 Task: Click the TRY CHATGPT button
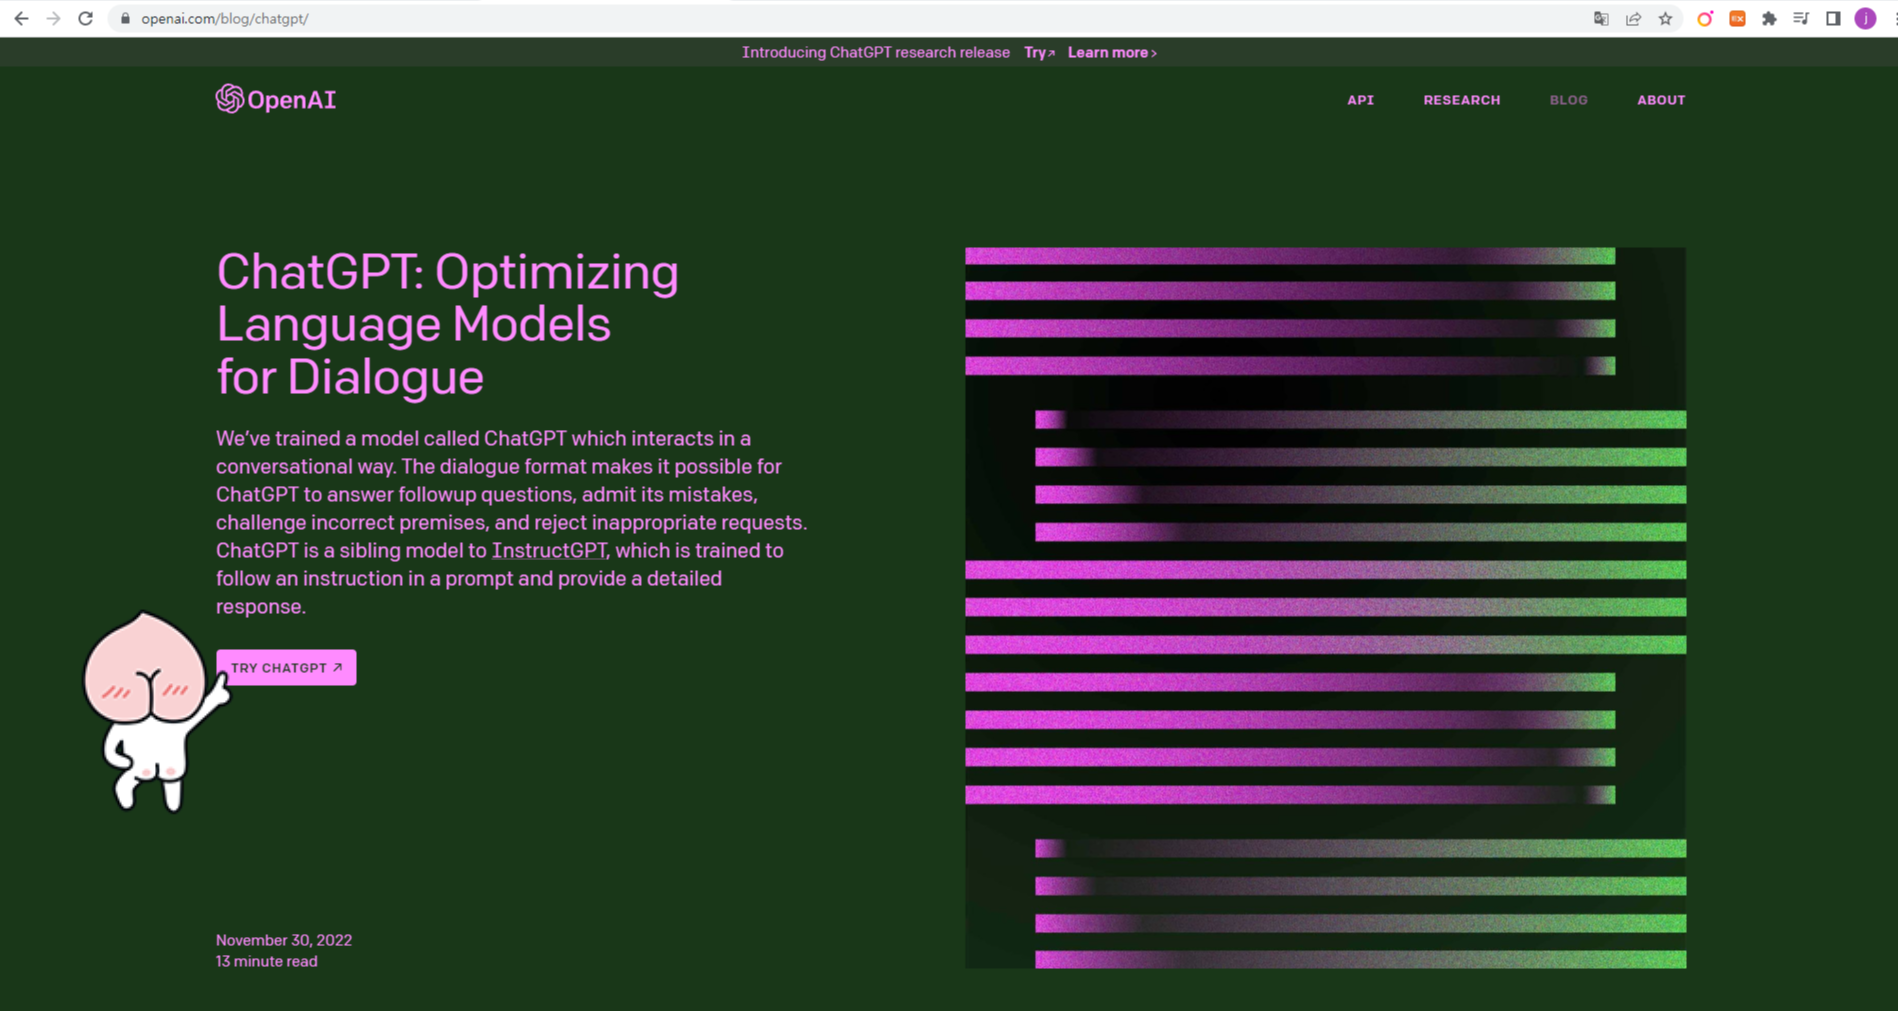coord(286,667)
